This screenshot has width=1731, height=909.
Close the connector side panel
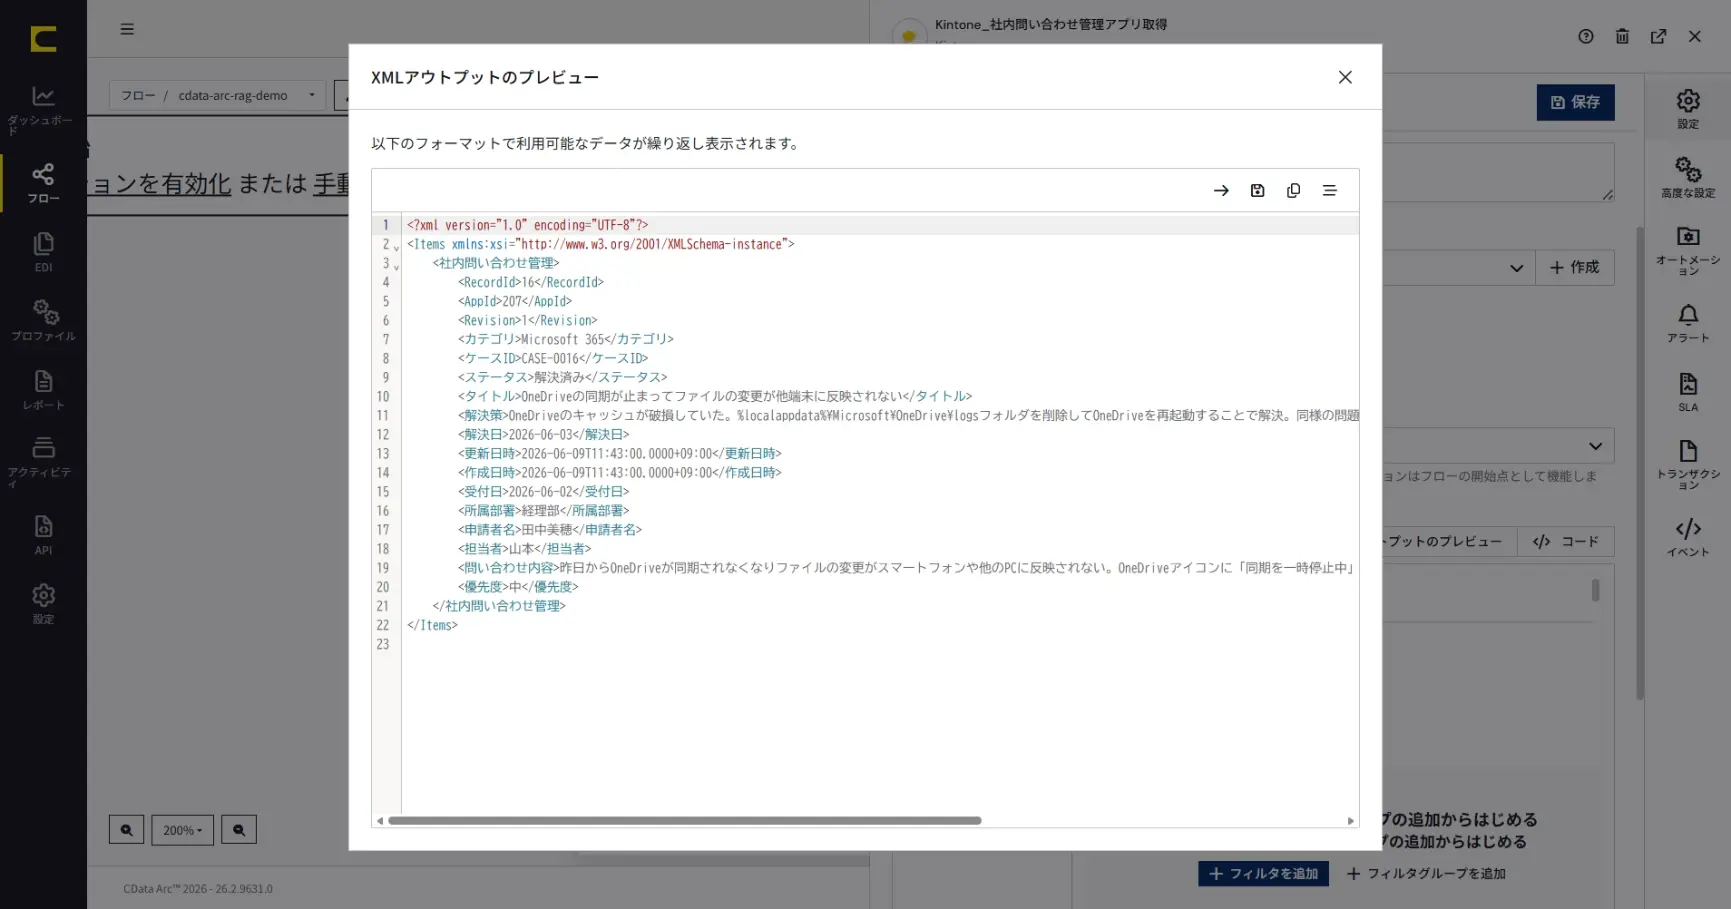pyautogui.click(x=1694, y=36)
